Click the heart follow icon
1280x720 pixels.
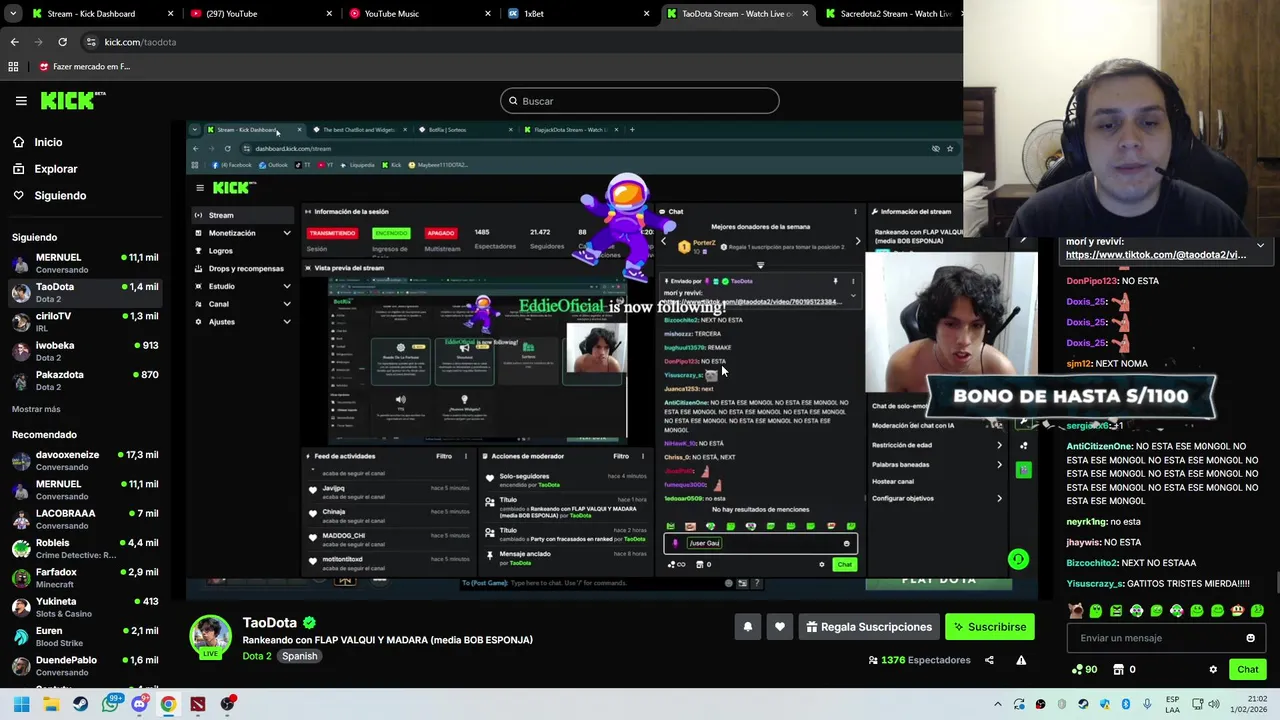[780, 627]
